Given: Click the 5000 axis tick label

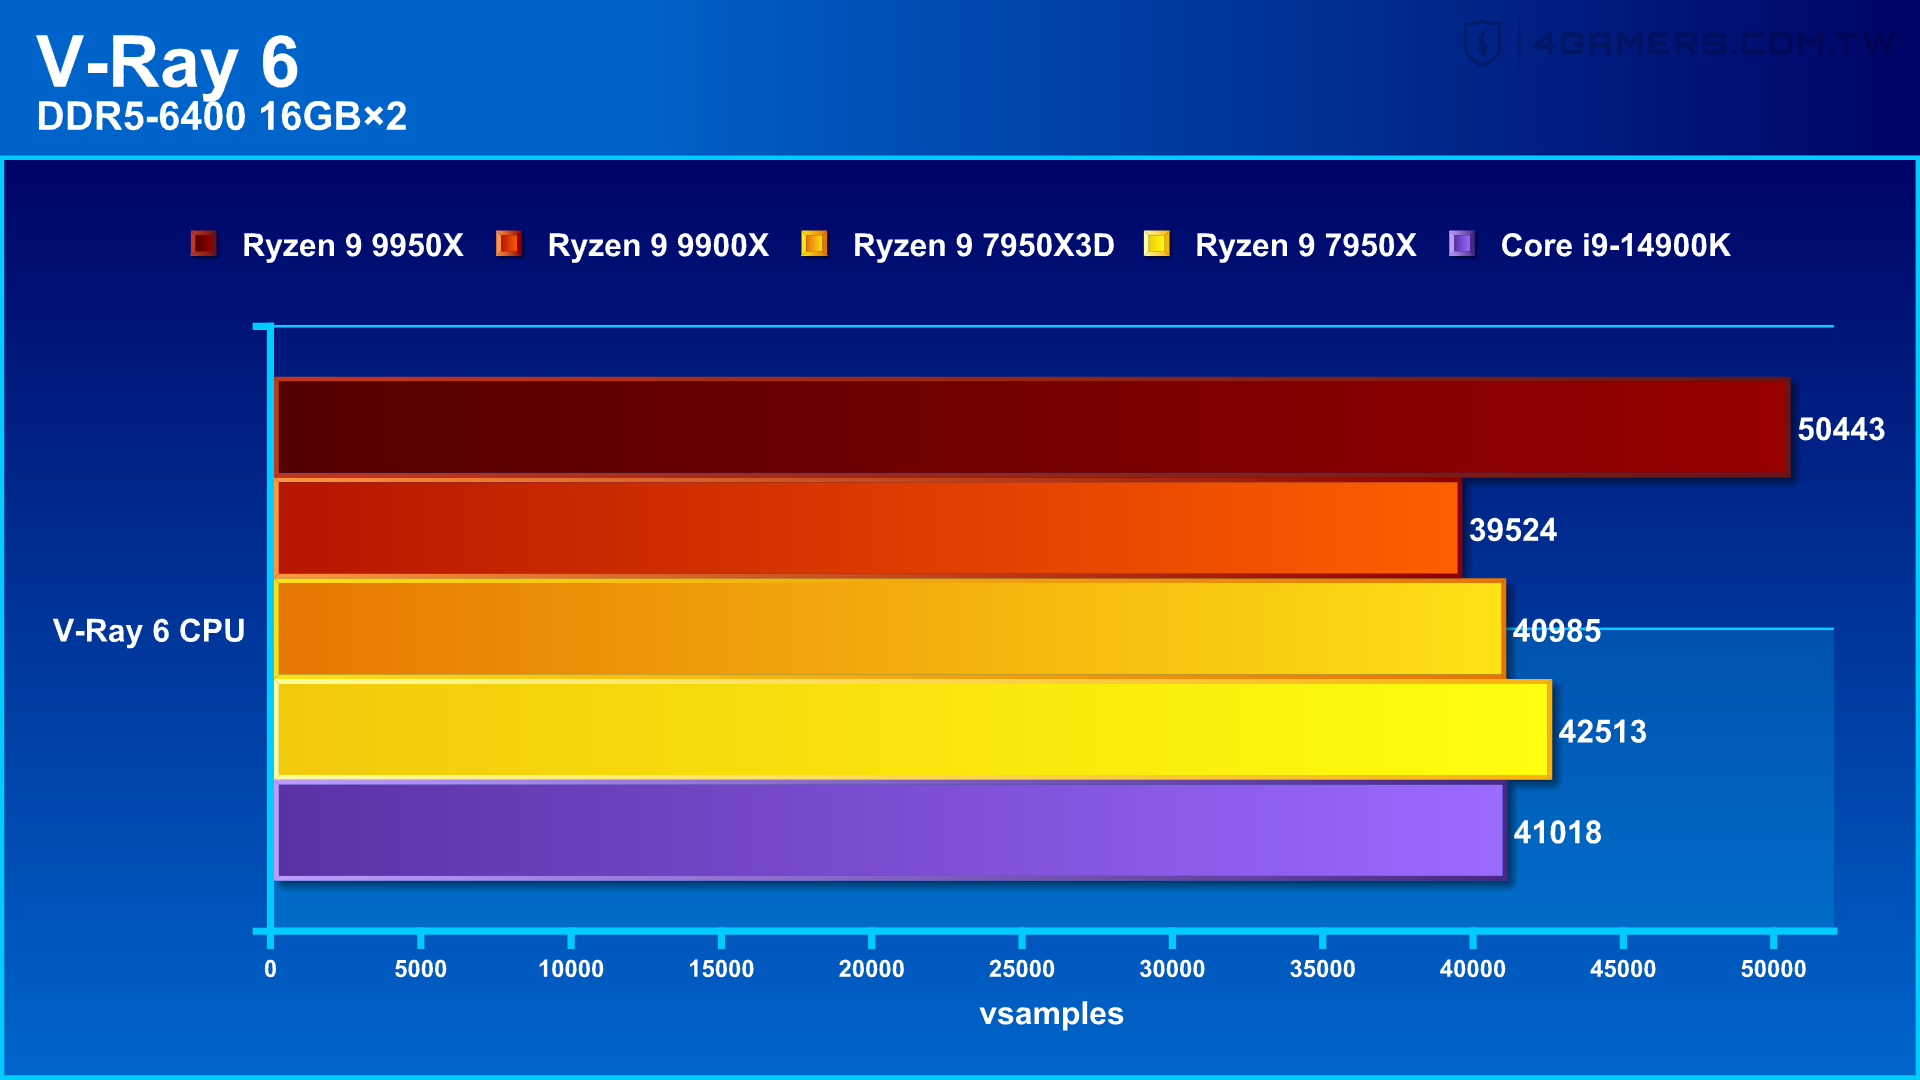Looking at the screenshot, I should point(421,969).
